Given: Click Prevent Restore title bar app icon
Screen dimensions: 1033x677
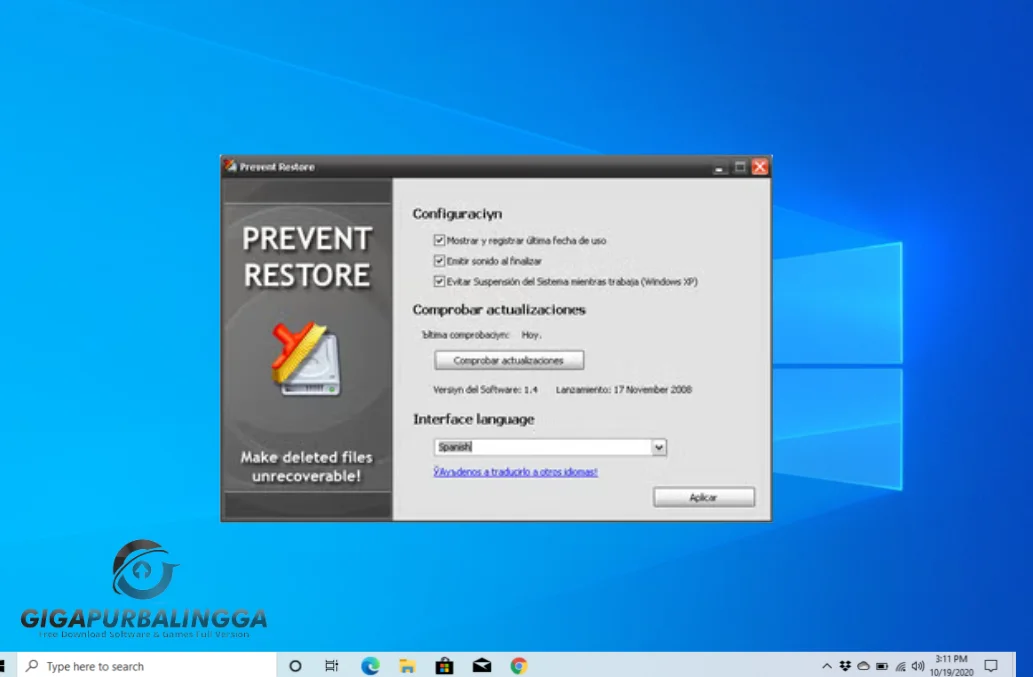Looking at the screenshot, I should tap(230, 166).
